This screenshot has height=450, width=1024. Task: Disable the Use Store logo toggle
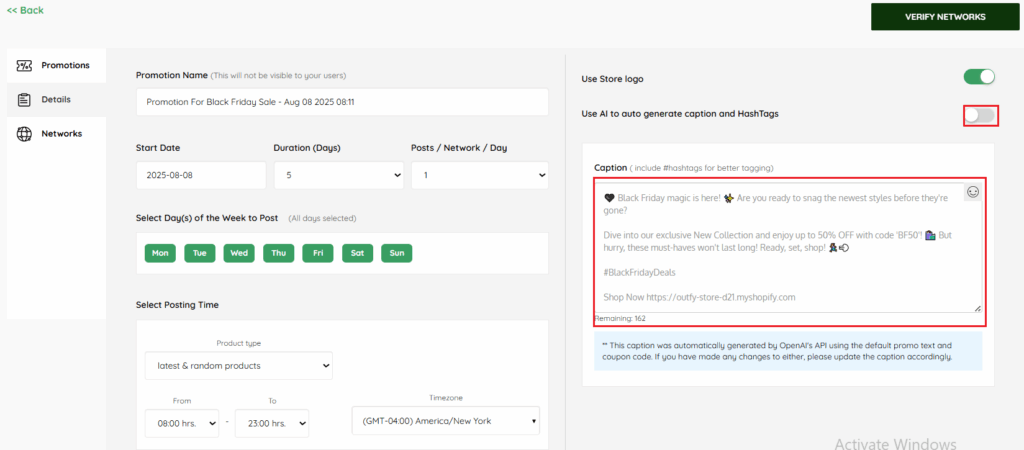[979, 77]
